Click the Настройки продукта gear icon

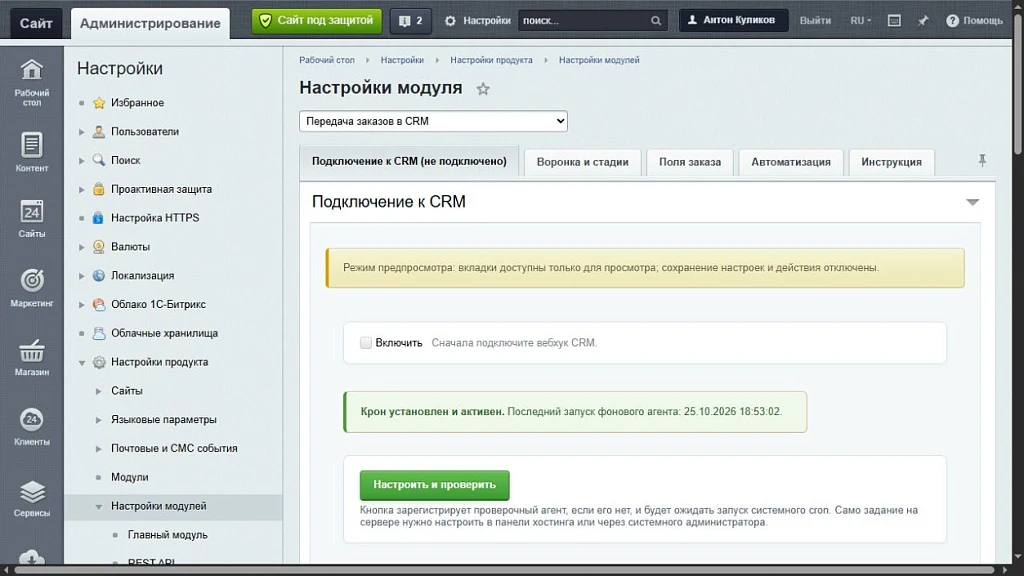[99, 362]
